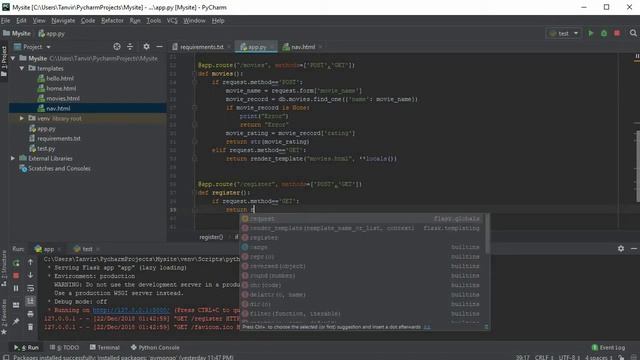Expand the venv library root folder

coord(22,118)
